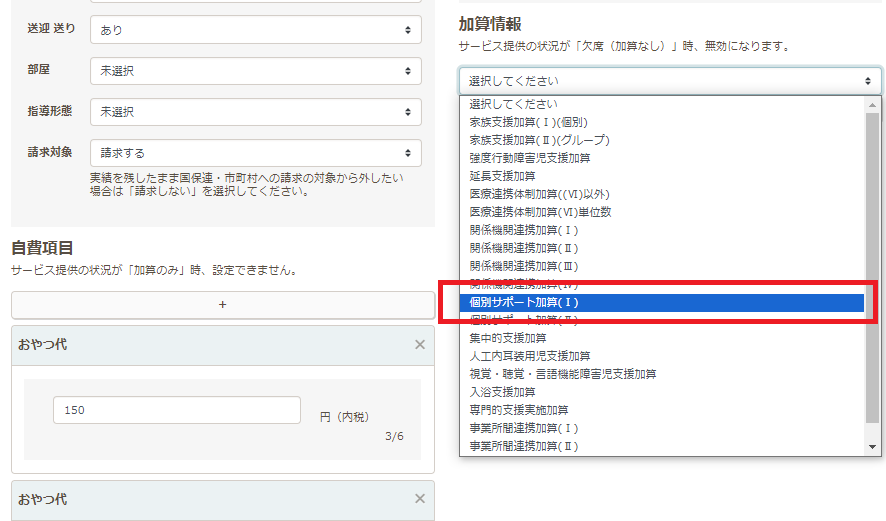Screen dimensions: 886x521
Task: Choose 家族支援加算(Ⅰ)(個別) option
Action: [662, 122]
